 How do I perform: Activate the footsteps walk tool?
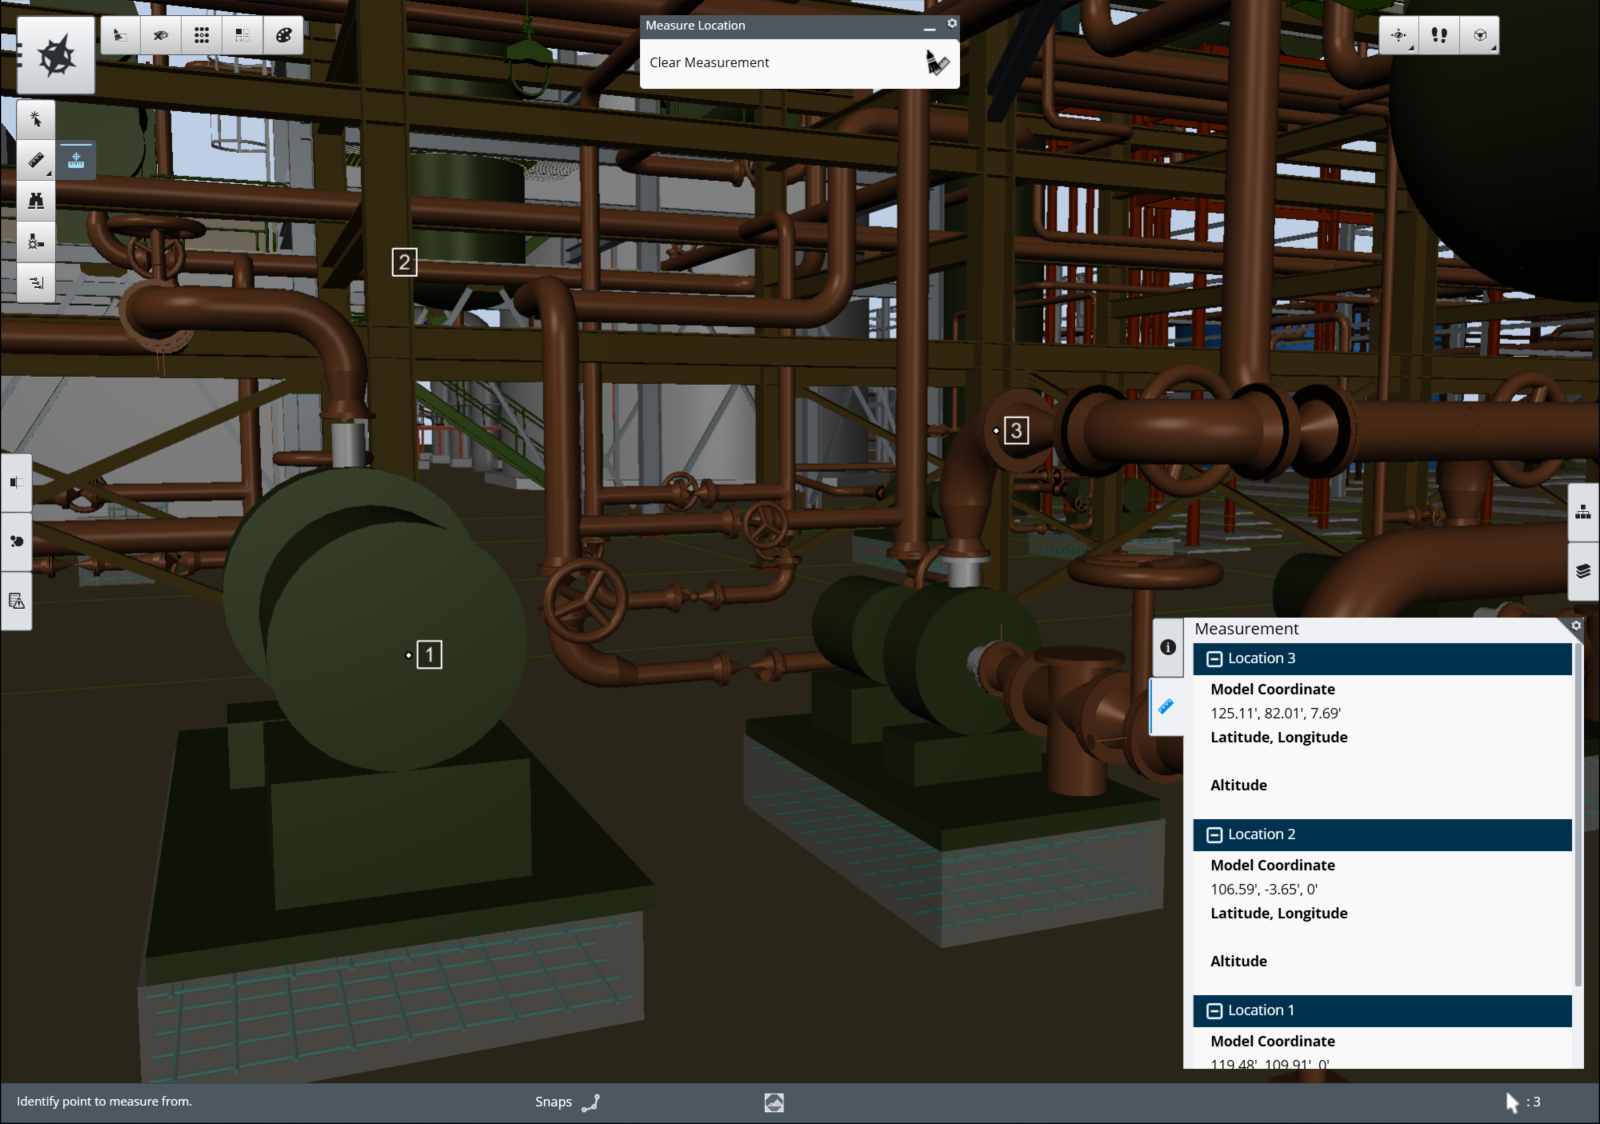[x=1439, y=35]
